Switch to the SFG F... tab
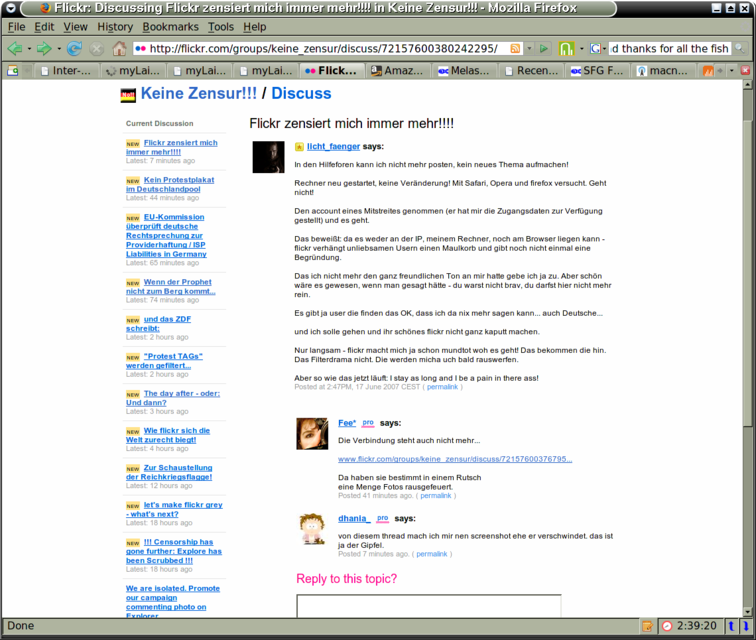This screenshot has height=640, width=756. tap(597, 71)
